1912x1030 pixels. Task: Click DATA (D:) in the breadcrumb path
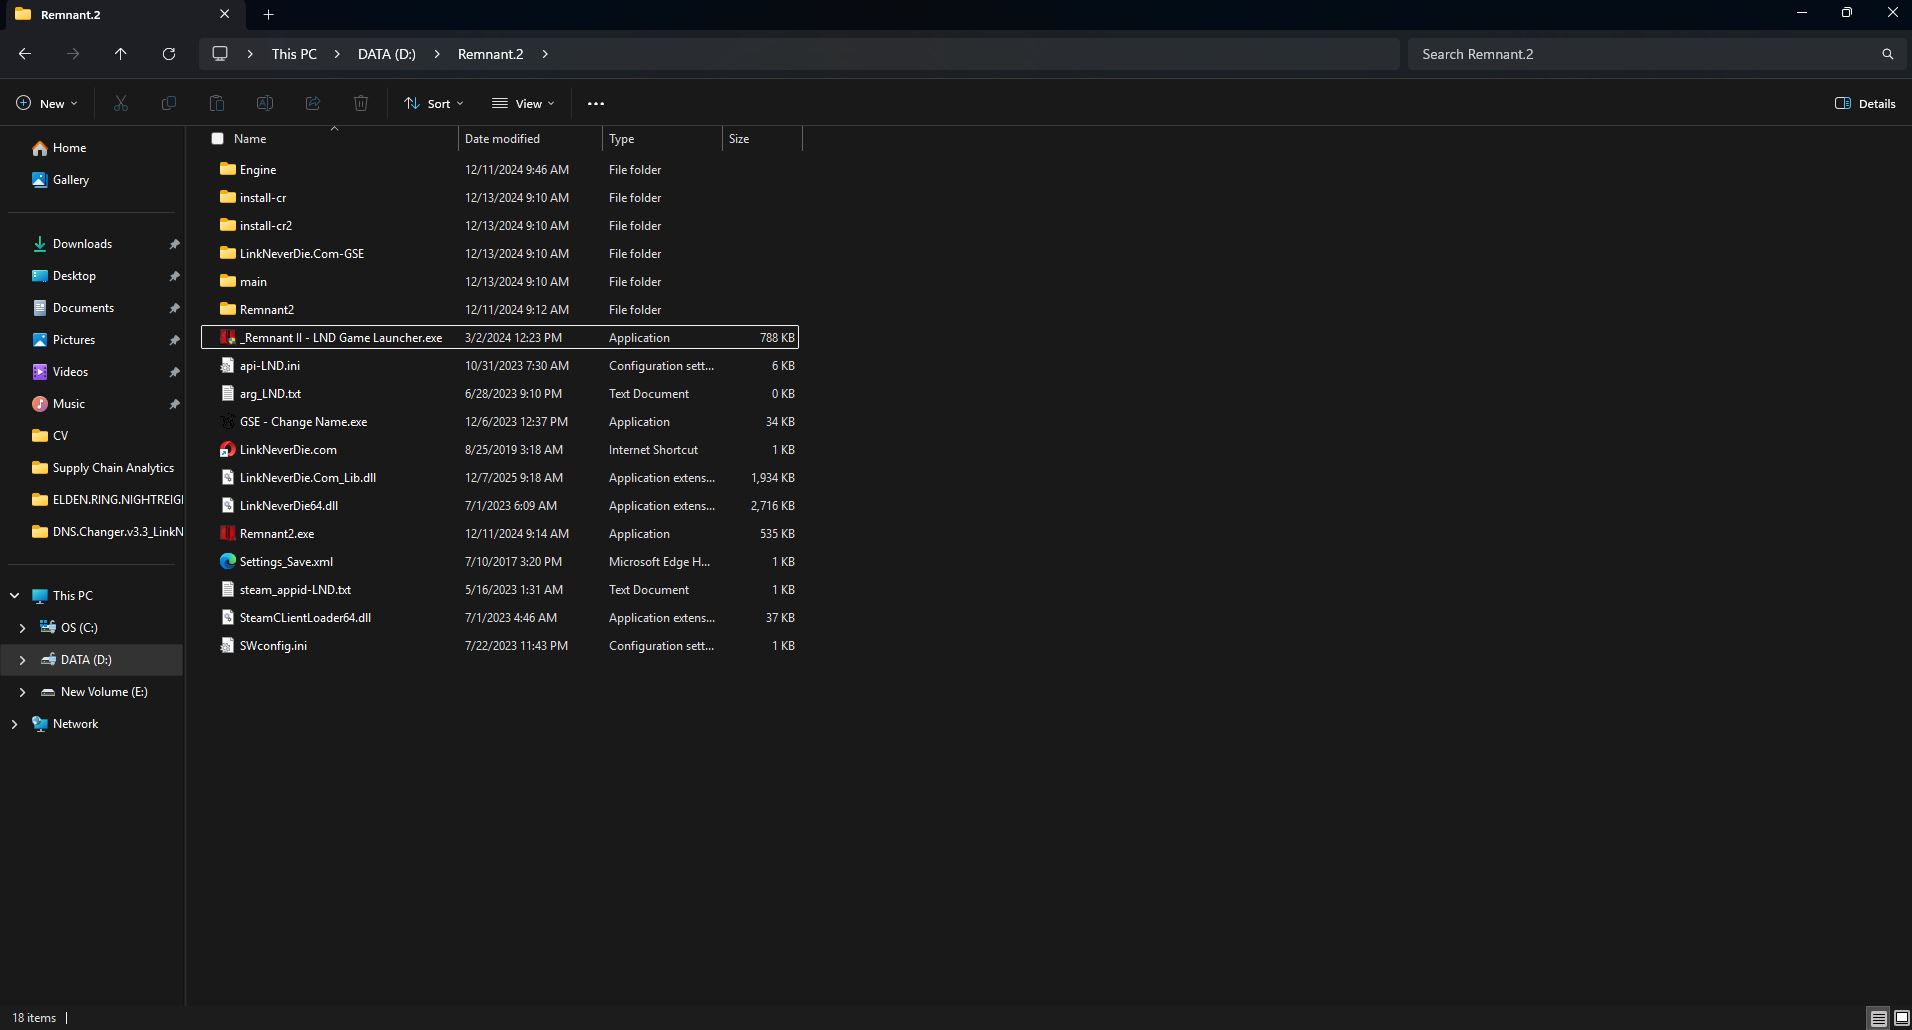387,54
